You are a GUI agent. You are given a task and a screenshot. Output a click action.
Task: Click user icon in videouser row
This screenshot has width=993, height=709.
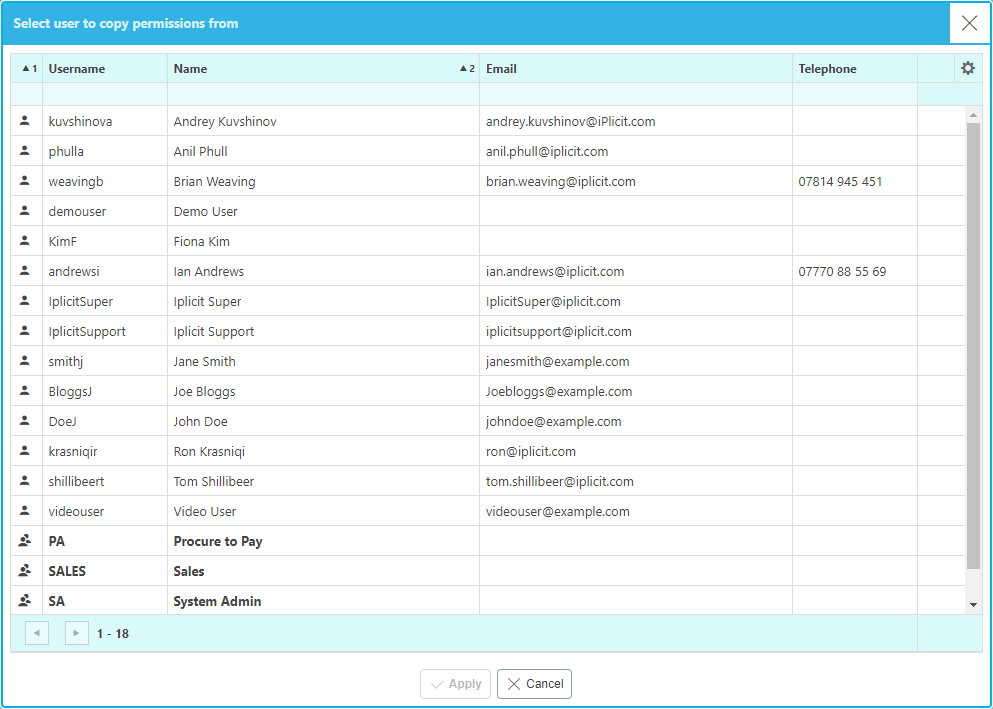coord(25,511)
